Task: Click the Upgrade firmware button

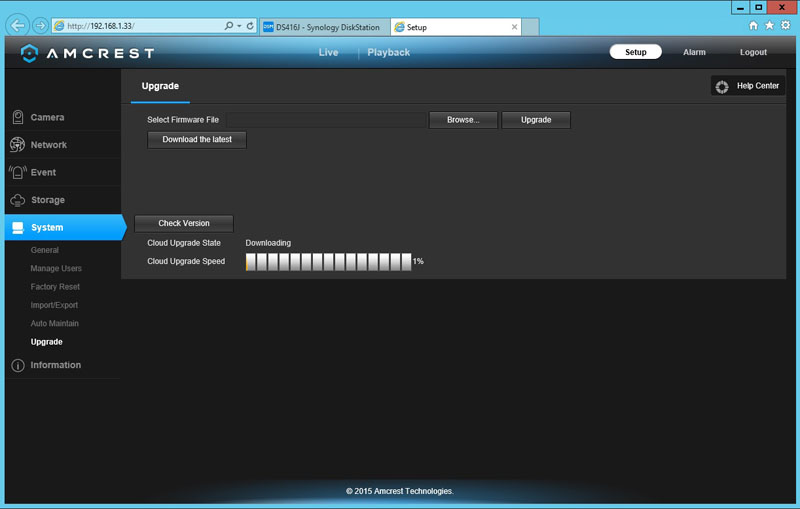Action: point(536,120)
